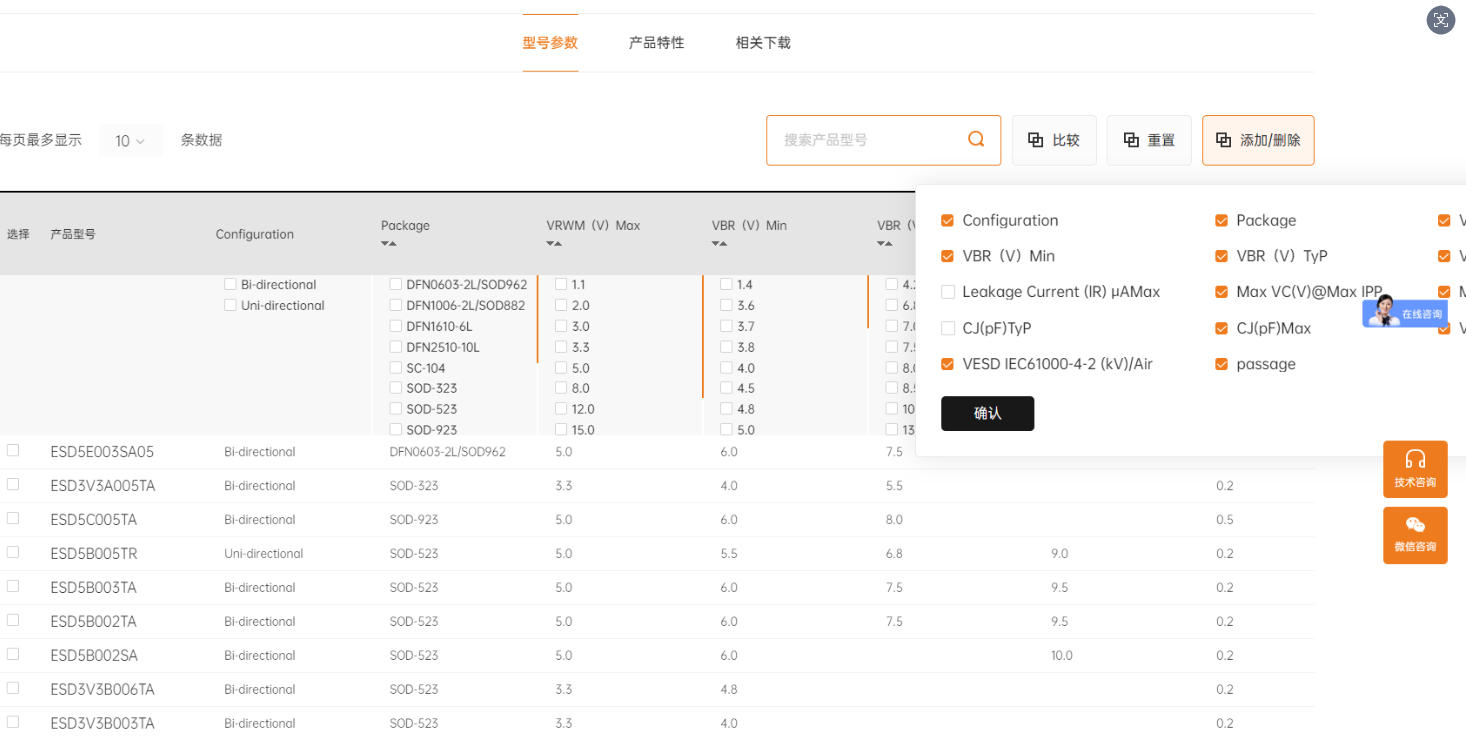Click the search magnifier icon

click(x=975, y=139)
